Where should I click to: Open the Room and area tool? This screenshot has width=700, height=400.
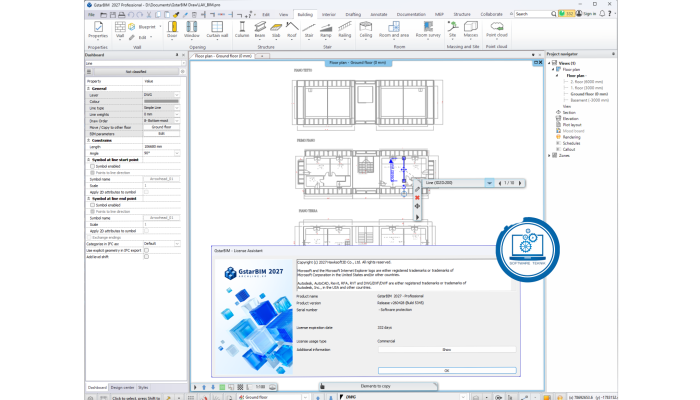tap(394, 30)
